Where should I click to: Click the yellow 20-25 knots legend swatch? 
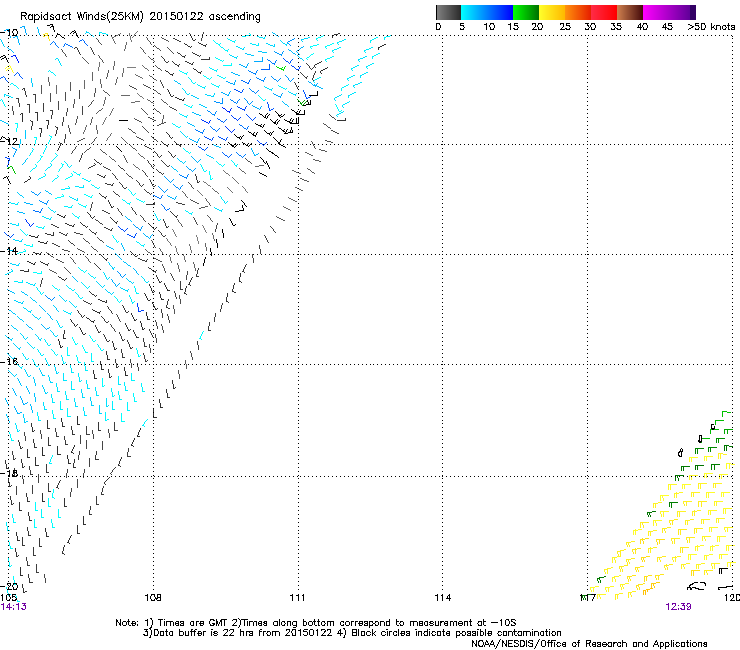(x=552, y=12)
